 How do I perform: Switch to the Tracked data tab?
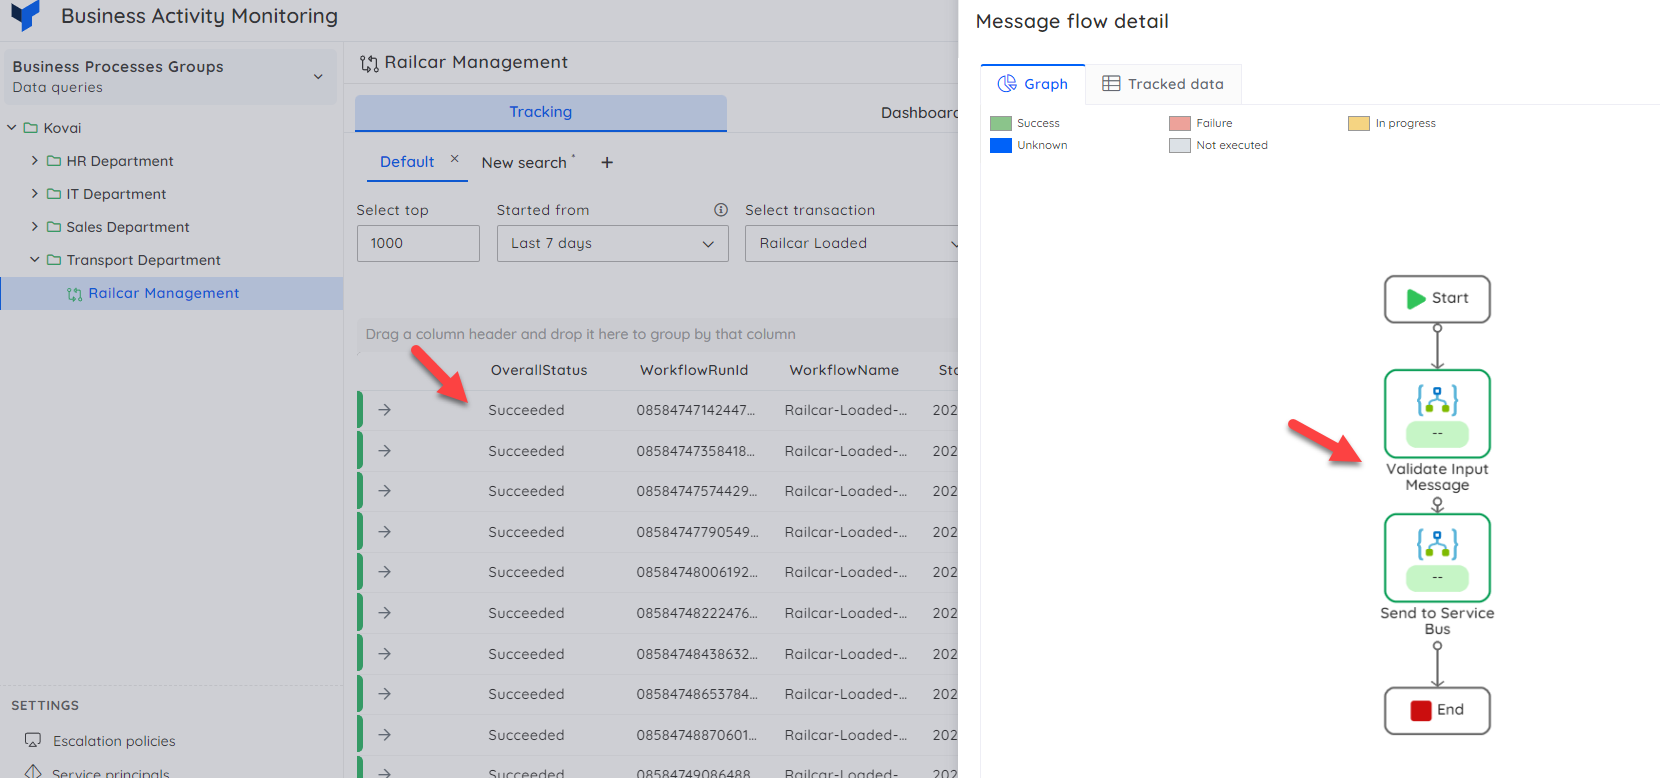pyautogui.click(x=1163, y=84)
